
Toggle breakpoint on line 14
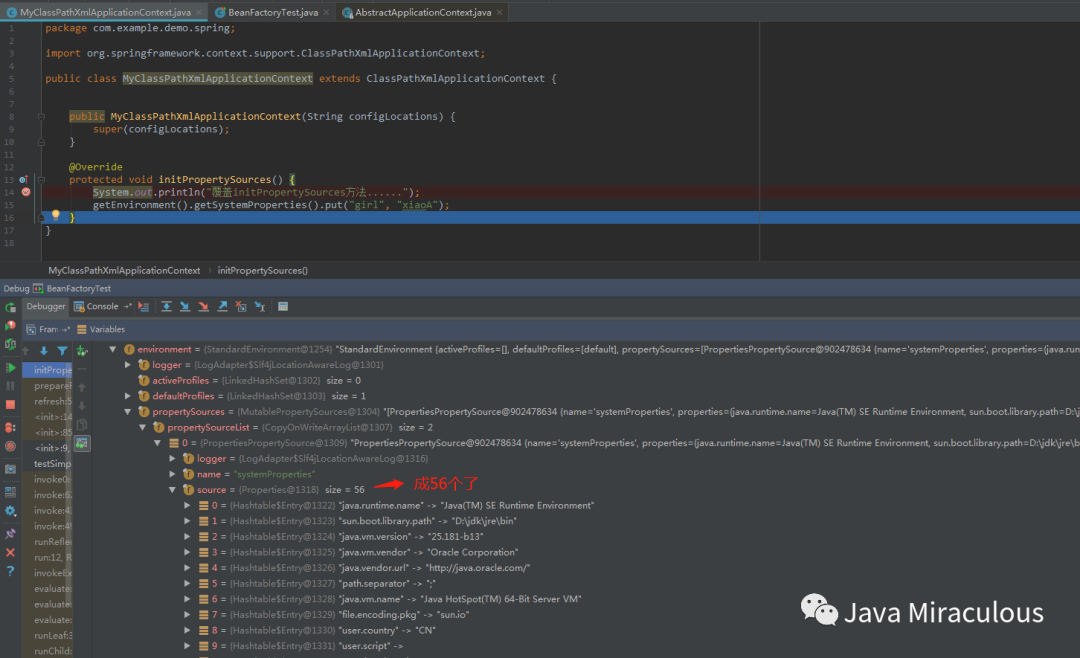[x=26, y=192]
